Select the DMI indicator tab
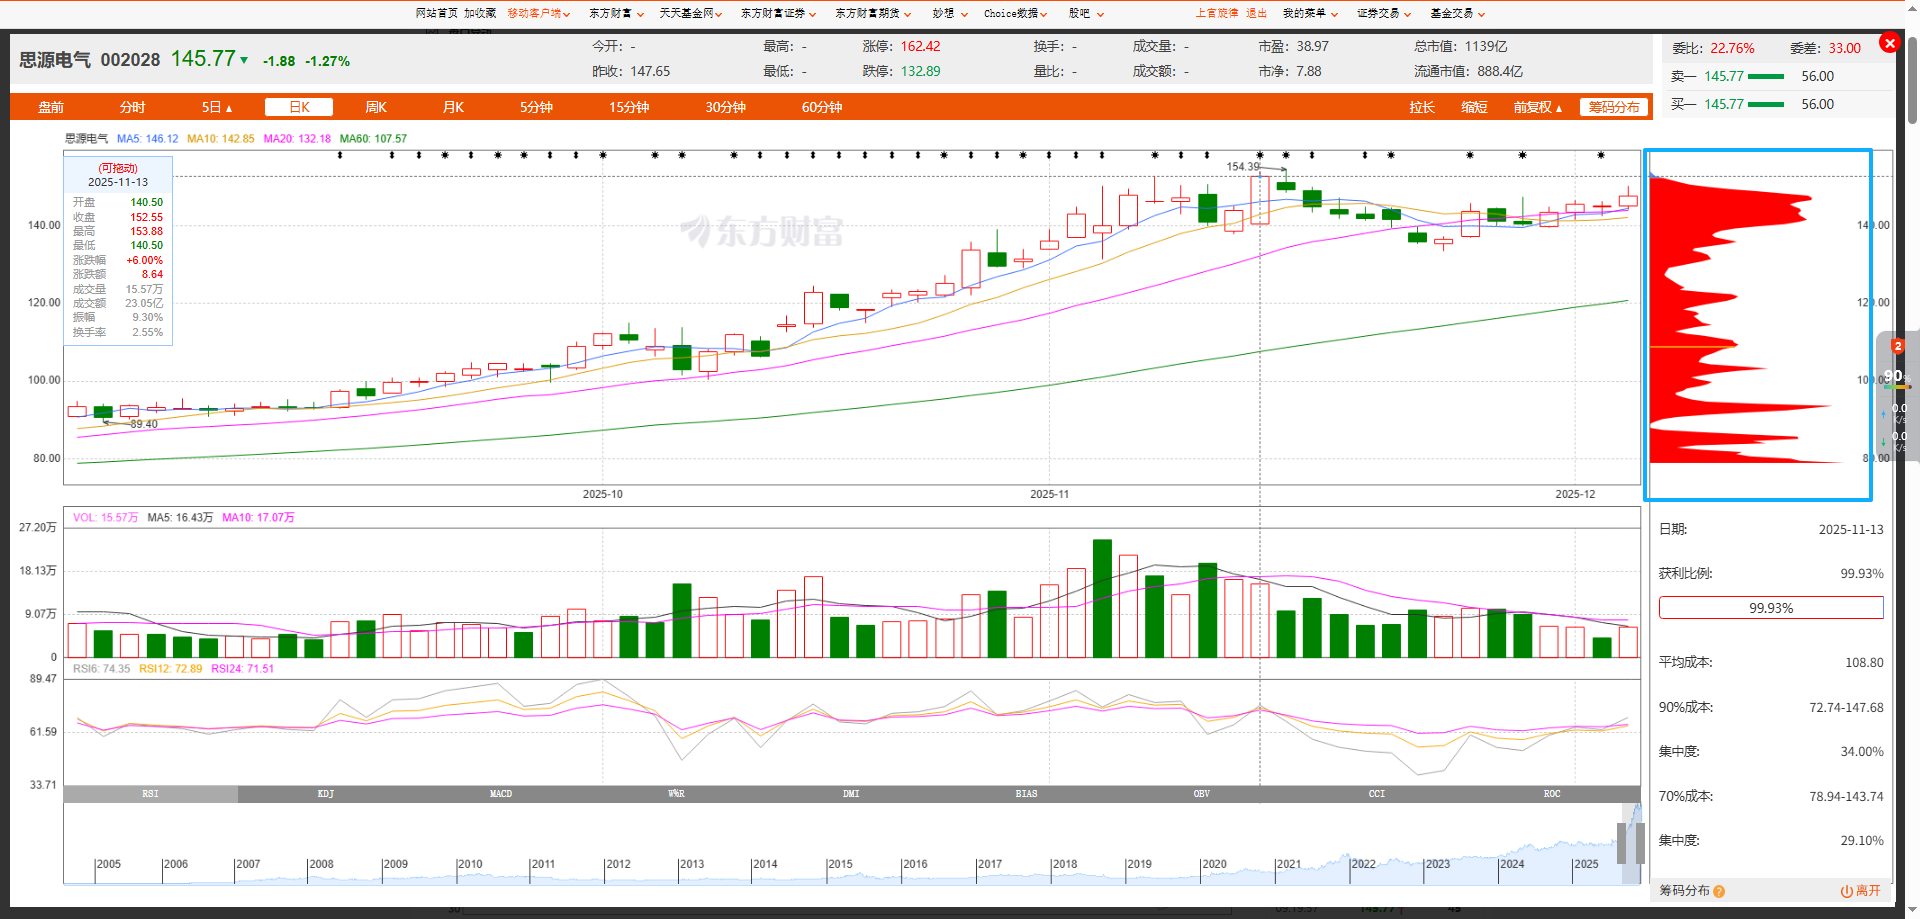The height and width of the screenshot is (919, 1920). tap(851, 794)
